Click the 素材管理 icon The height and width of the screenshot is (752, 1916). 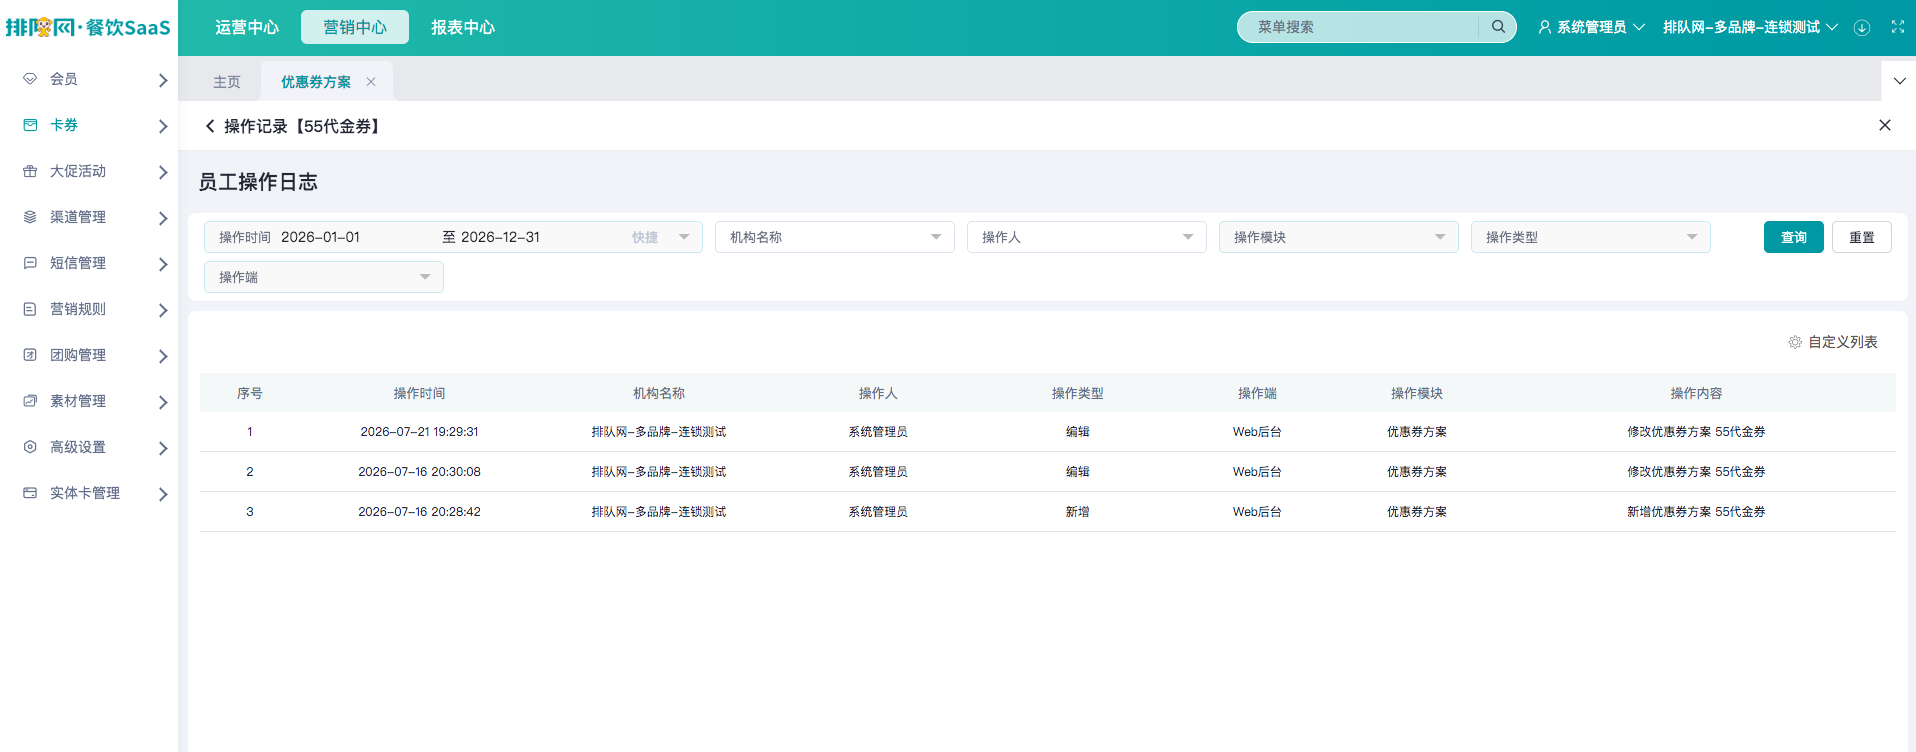(x=30, y=401)
